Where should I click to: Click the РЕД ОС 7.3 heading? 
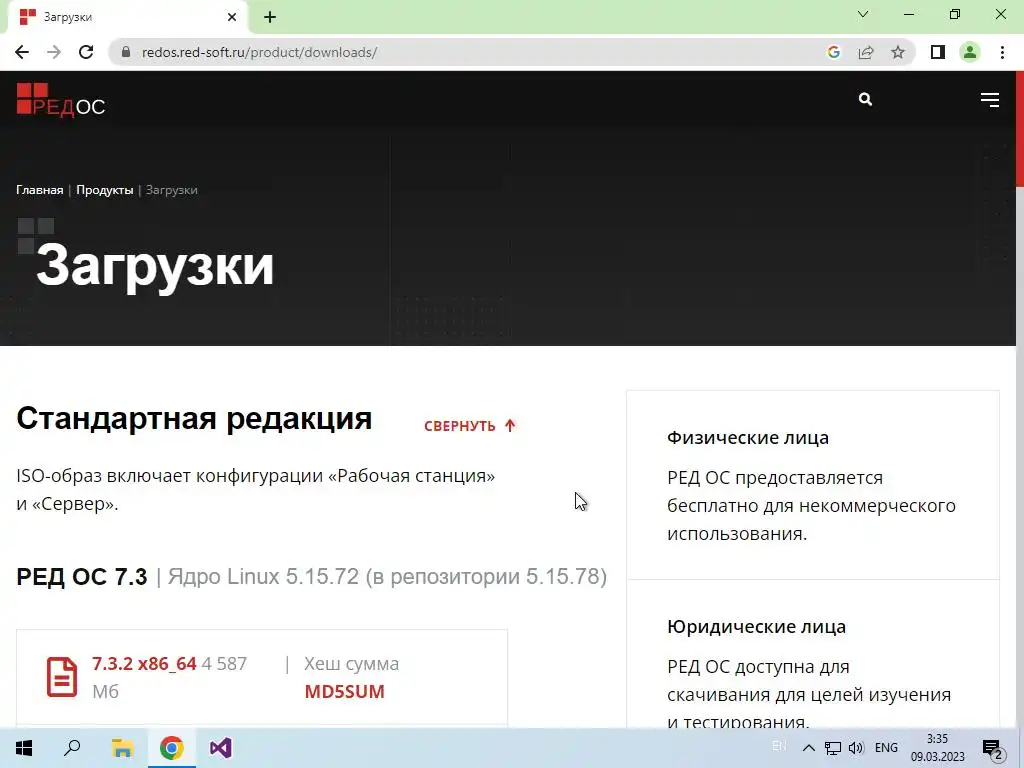(x=82, y=577)
